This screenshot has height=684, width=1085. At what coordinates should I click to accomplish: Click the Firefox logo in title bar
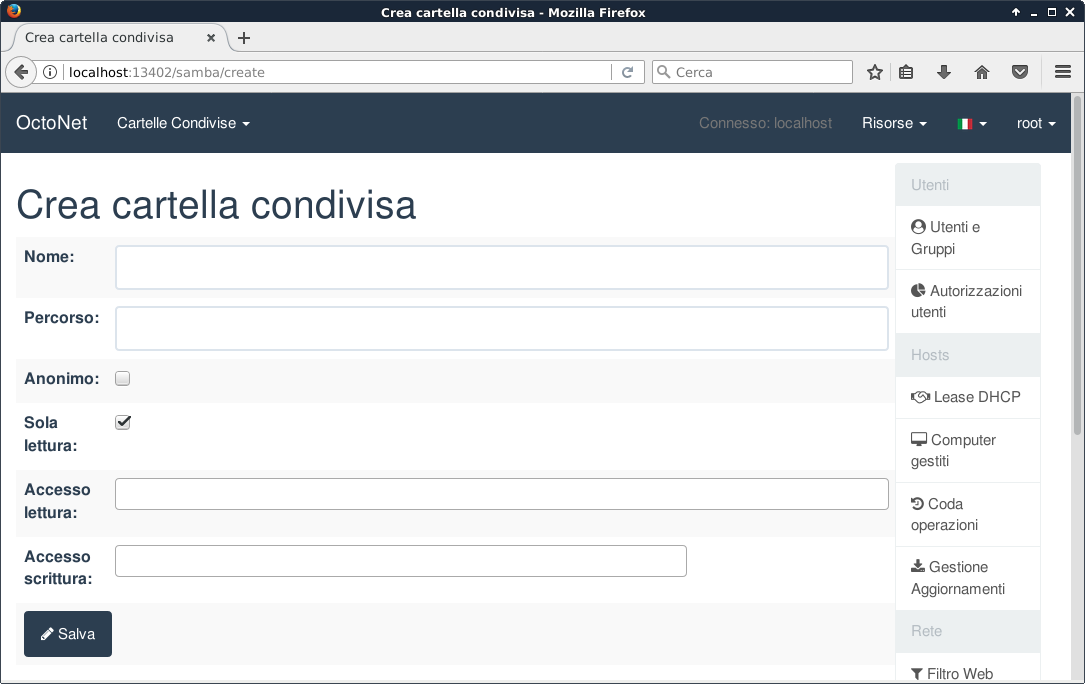click(x=13, y=11)
